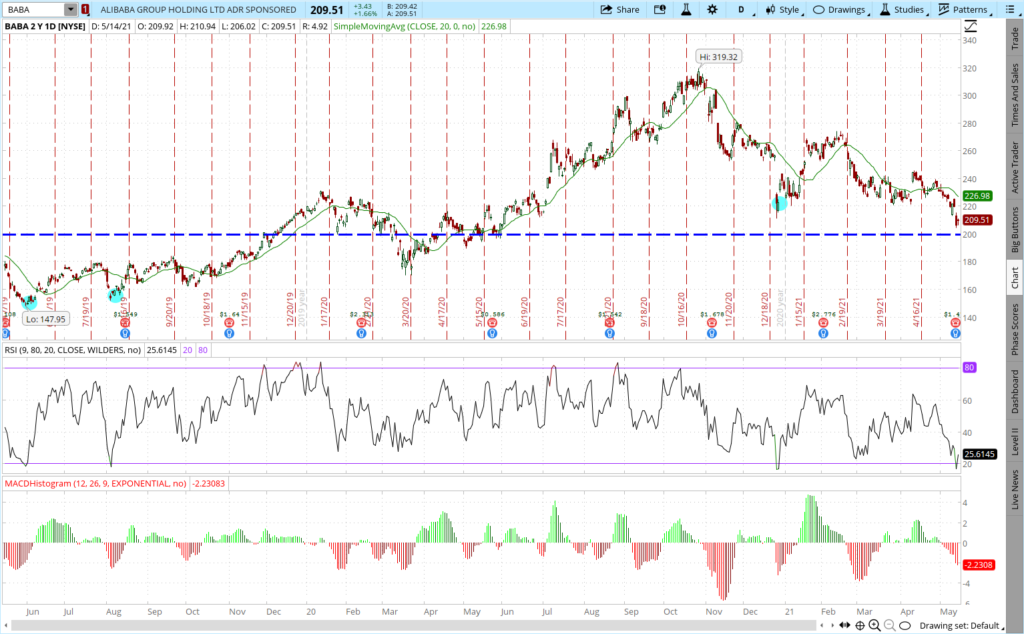Click the hamburger list icon at toolbar's far right

pos(1013,9)
